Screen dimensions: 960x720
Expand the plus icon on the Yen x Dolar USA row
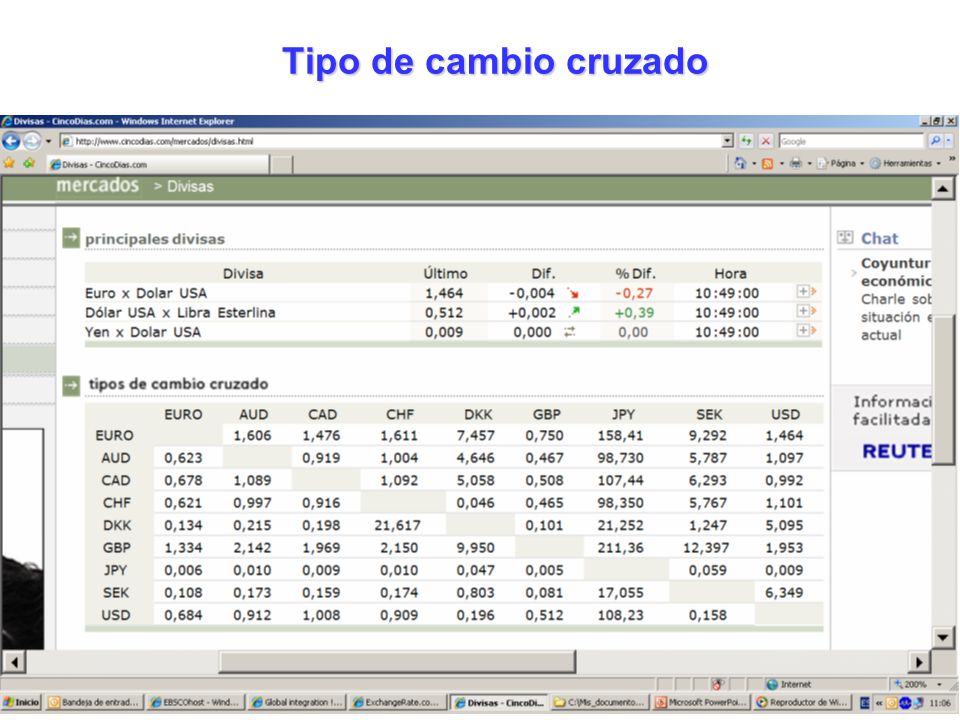tap(806, 331)
